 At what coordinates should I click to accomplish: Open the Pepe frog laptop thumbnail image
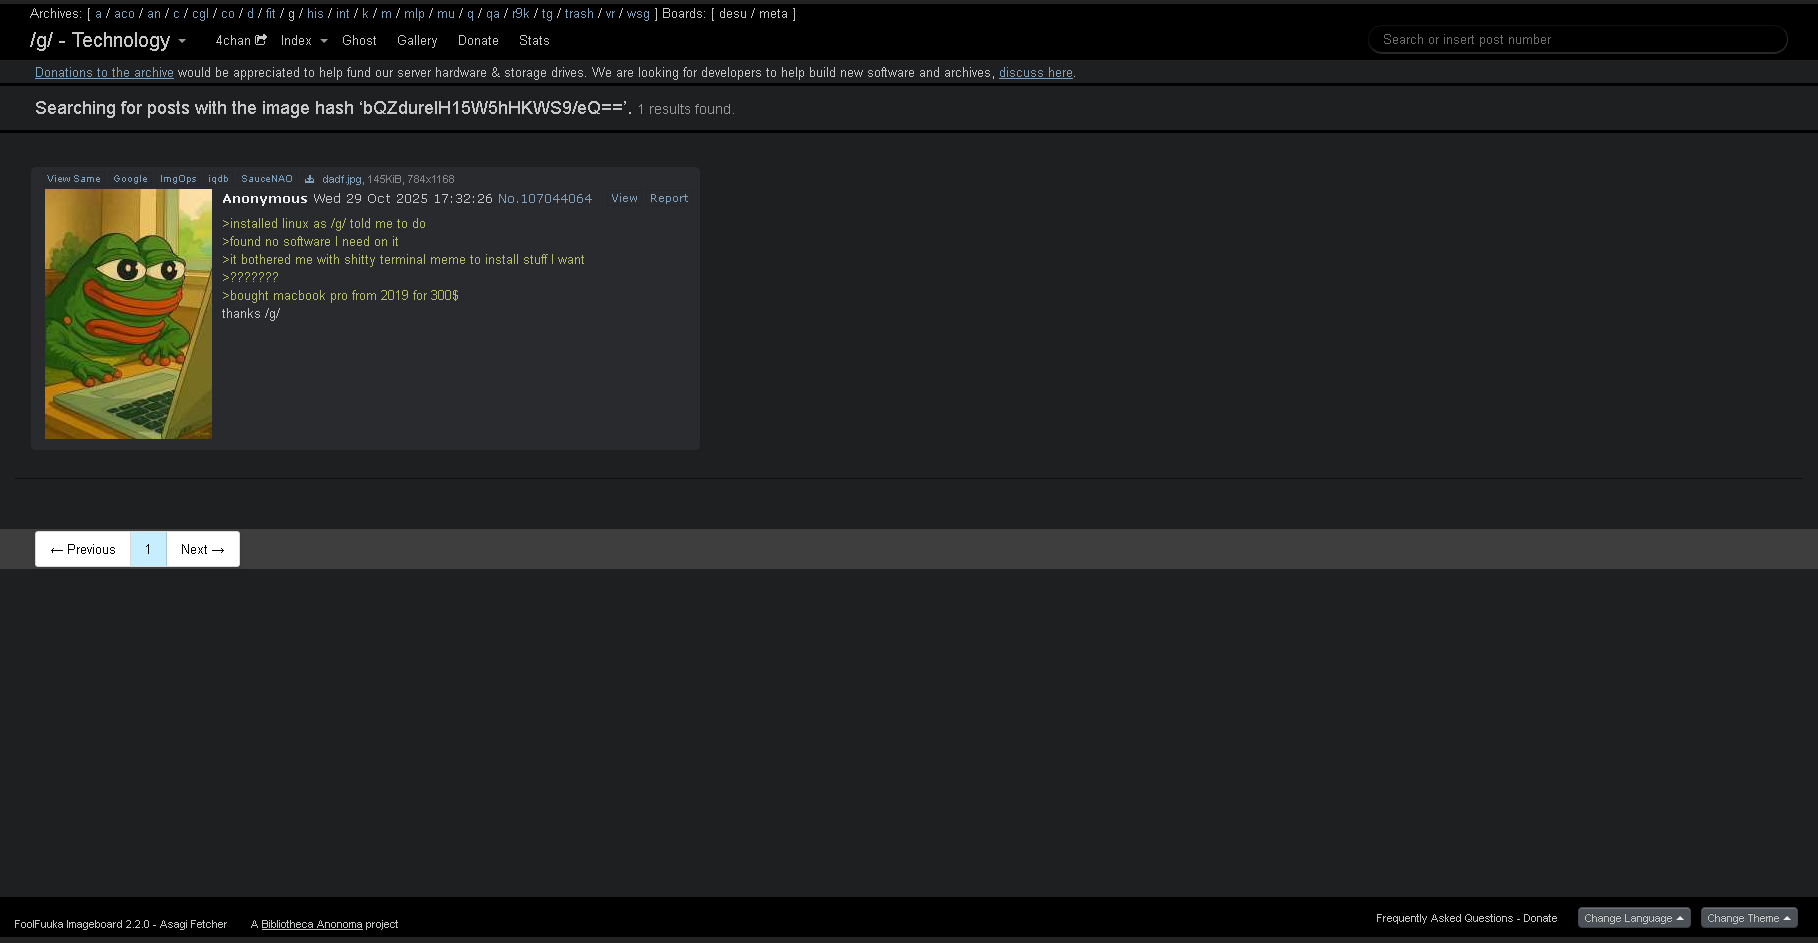click(128, 314)
